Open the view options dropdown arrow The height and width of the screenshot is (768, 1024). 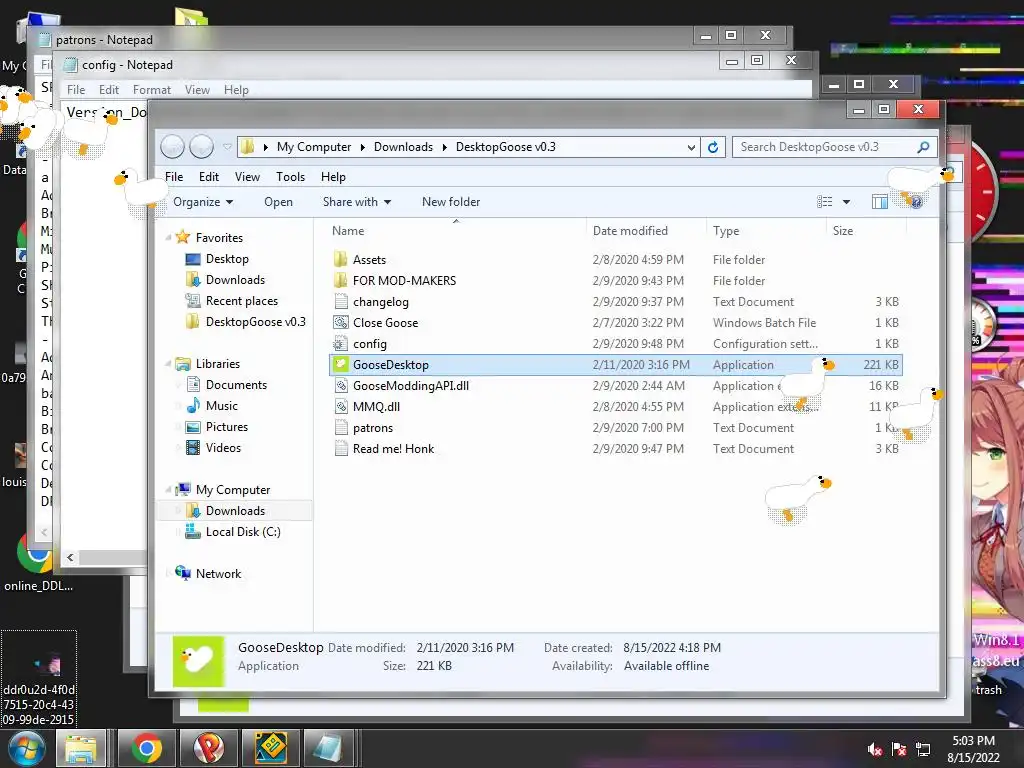pos(846,202)
